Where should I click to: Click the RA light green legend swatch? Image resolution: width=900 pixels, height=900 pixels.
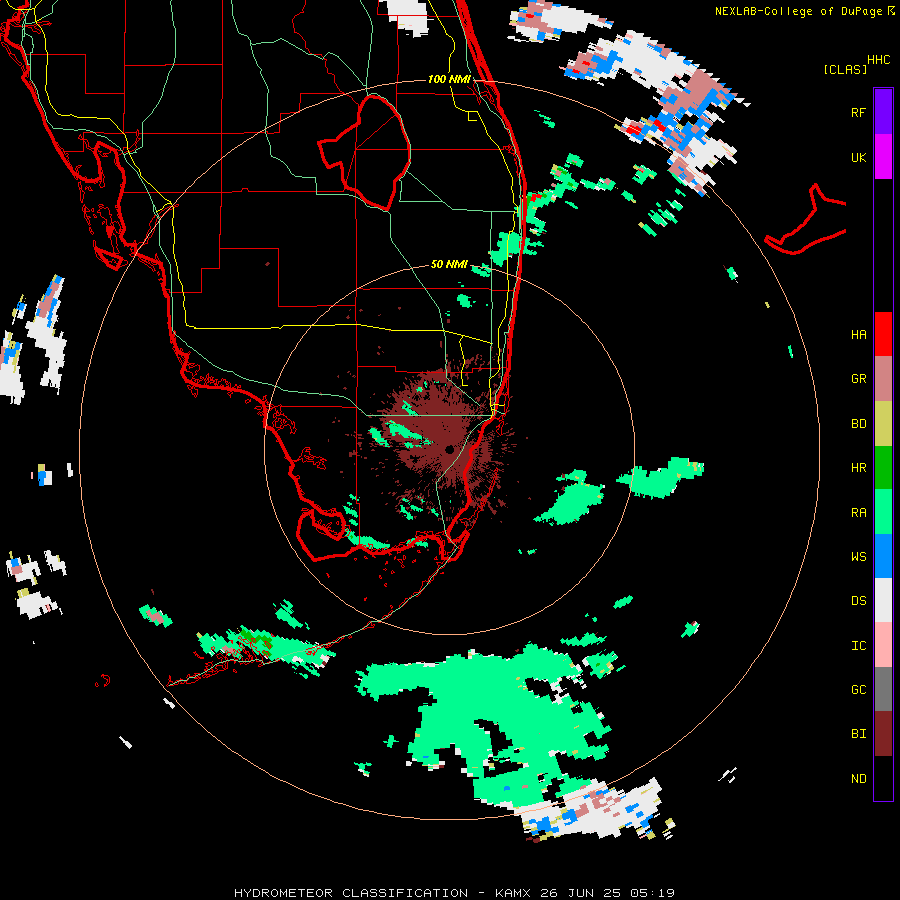coord(883,512)
